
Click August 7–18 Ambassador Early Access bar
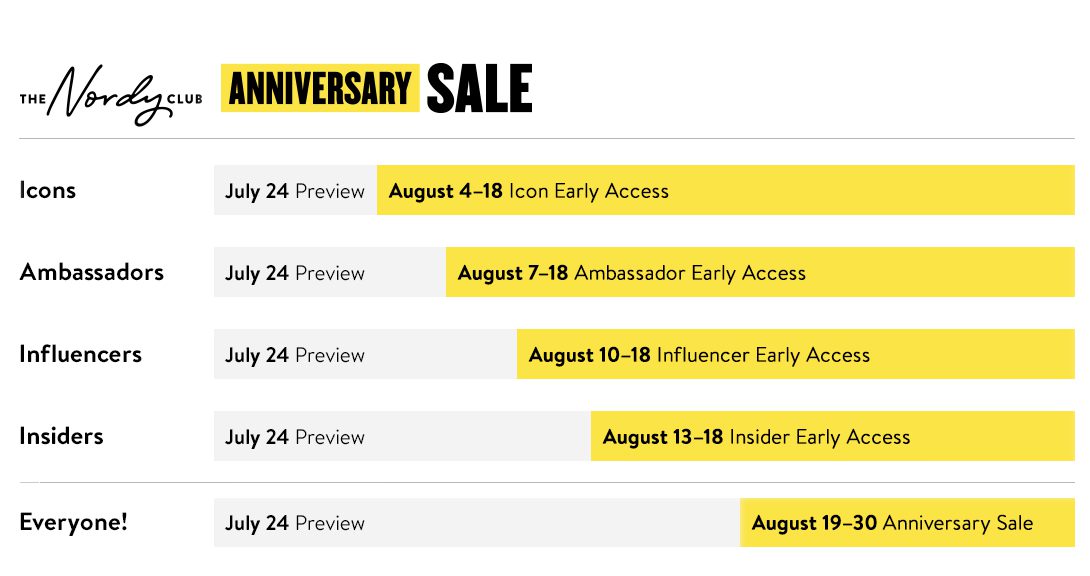(760, 273)
